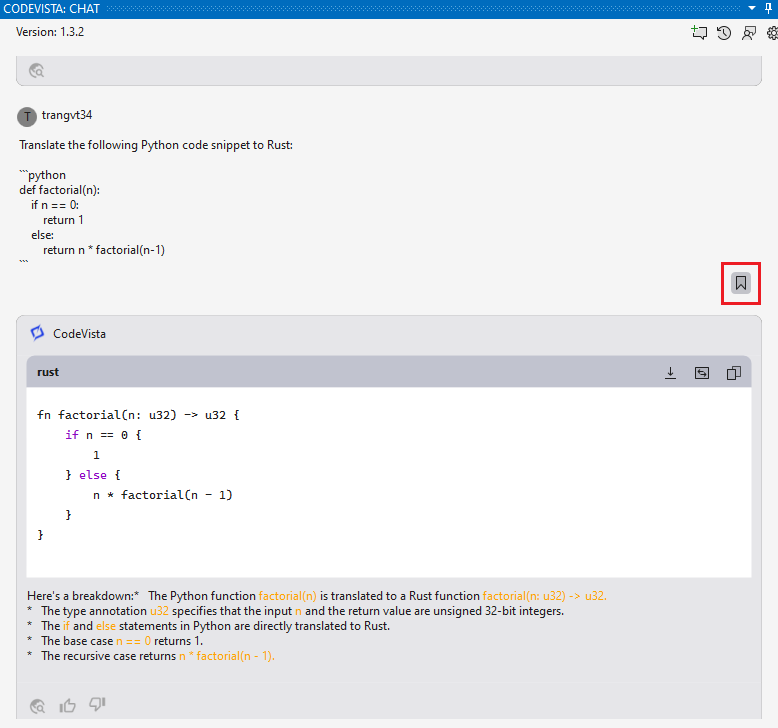
Task: Click the CodeVista logo icon
Action: pos(37,333)
